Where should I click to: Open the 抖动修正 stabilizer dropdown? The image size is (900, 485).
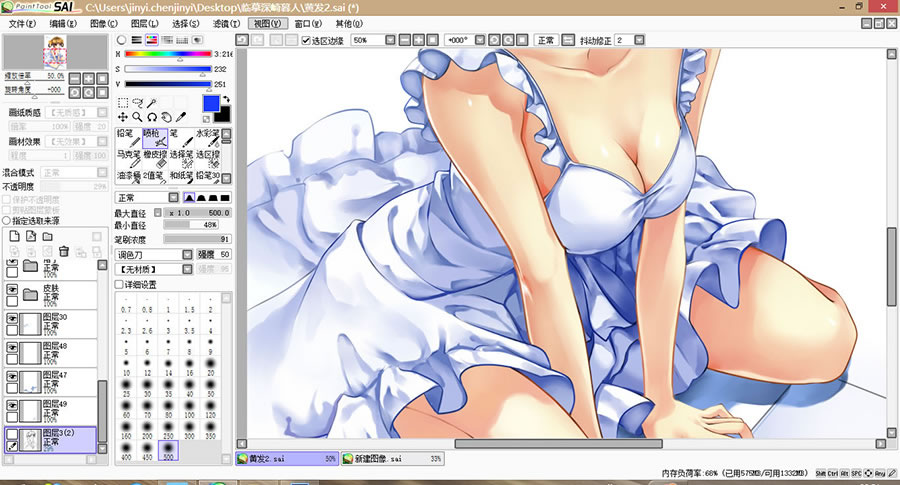coord(639,40)
